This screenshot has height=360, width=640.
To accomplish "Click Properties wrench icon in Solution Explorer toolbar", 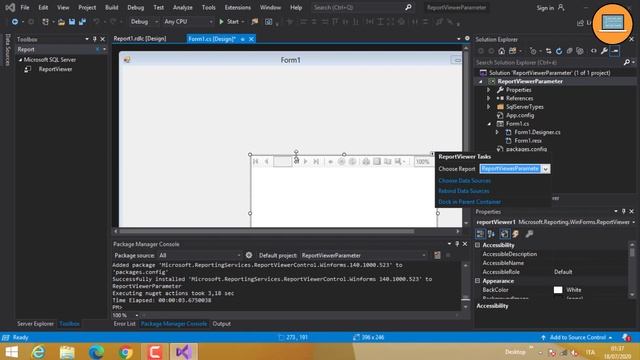I will click(604, 51).
